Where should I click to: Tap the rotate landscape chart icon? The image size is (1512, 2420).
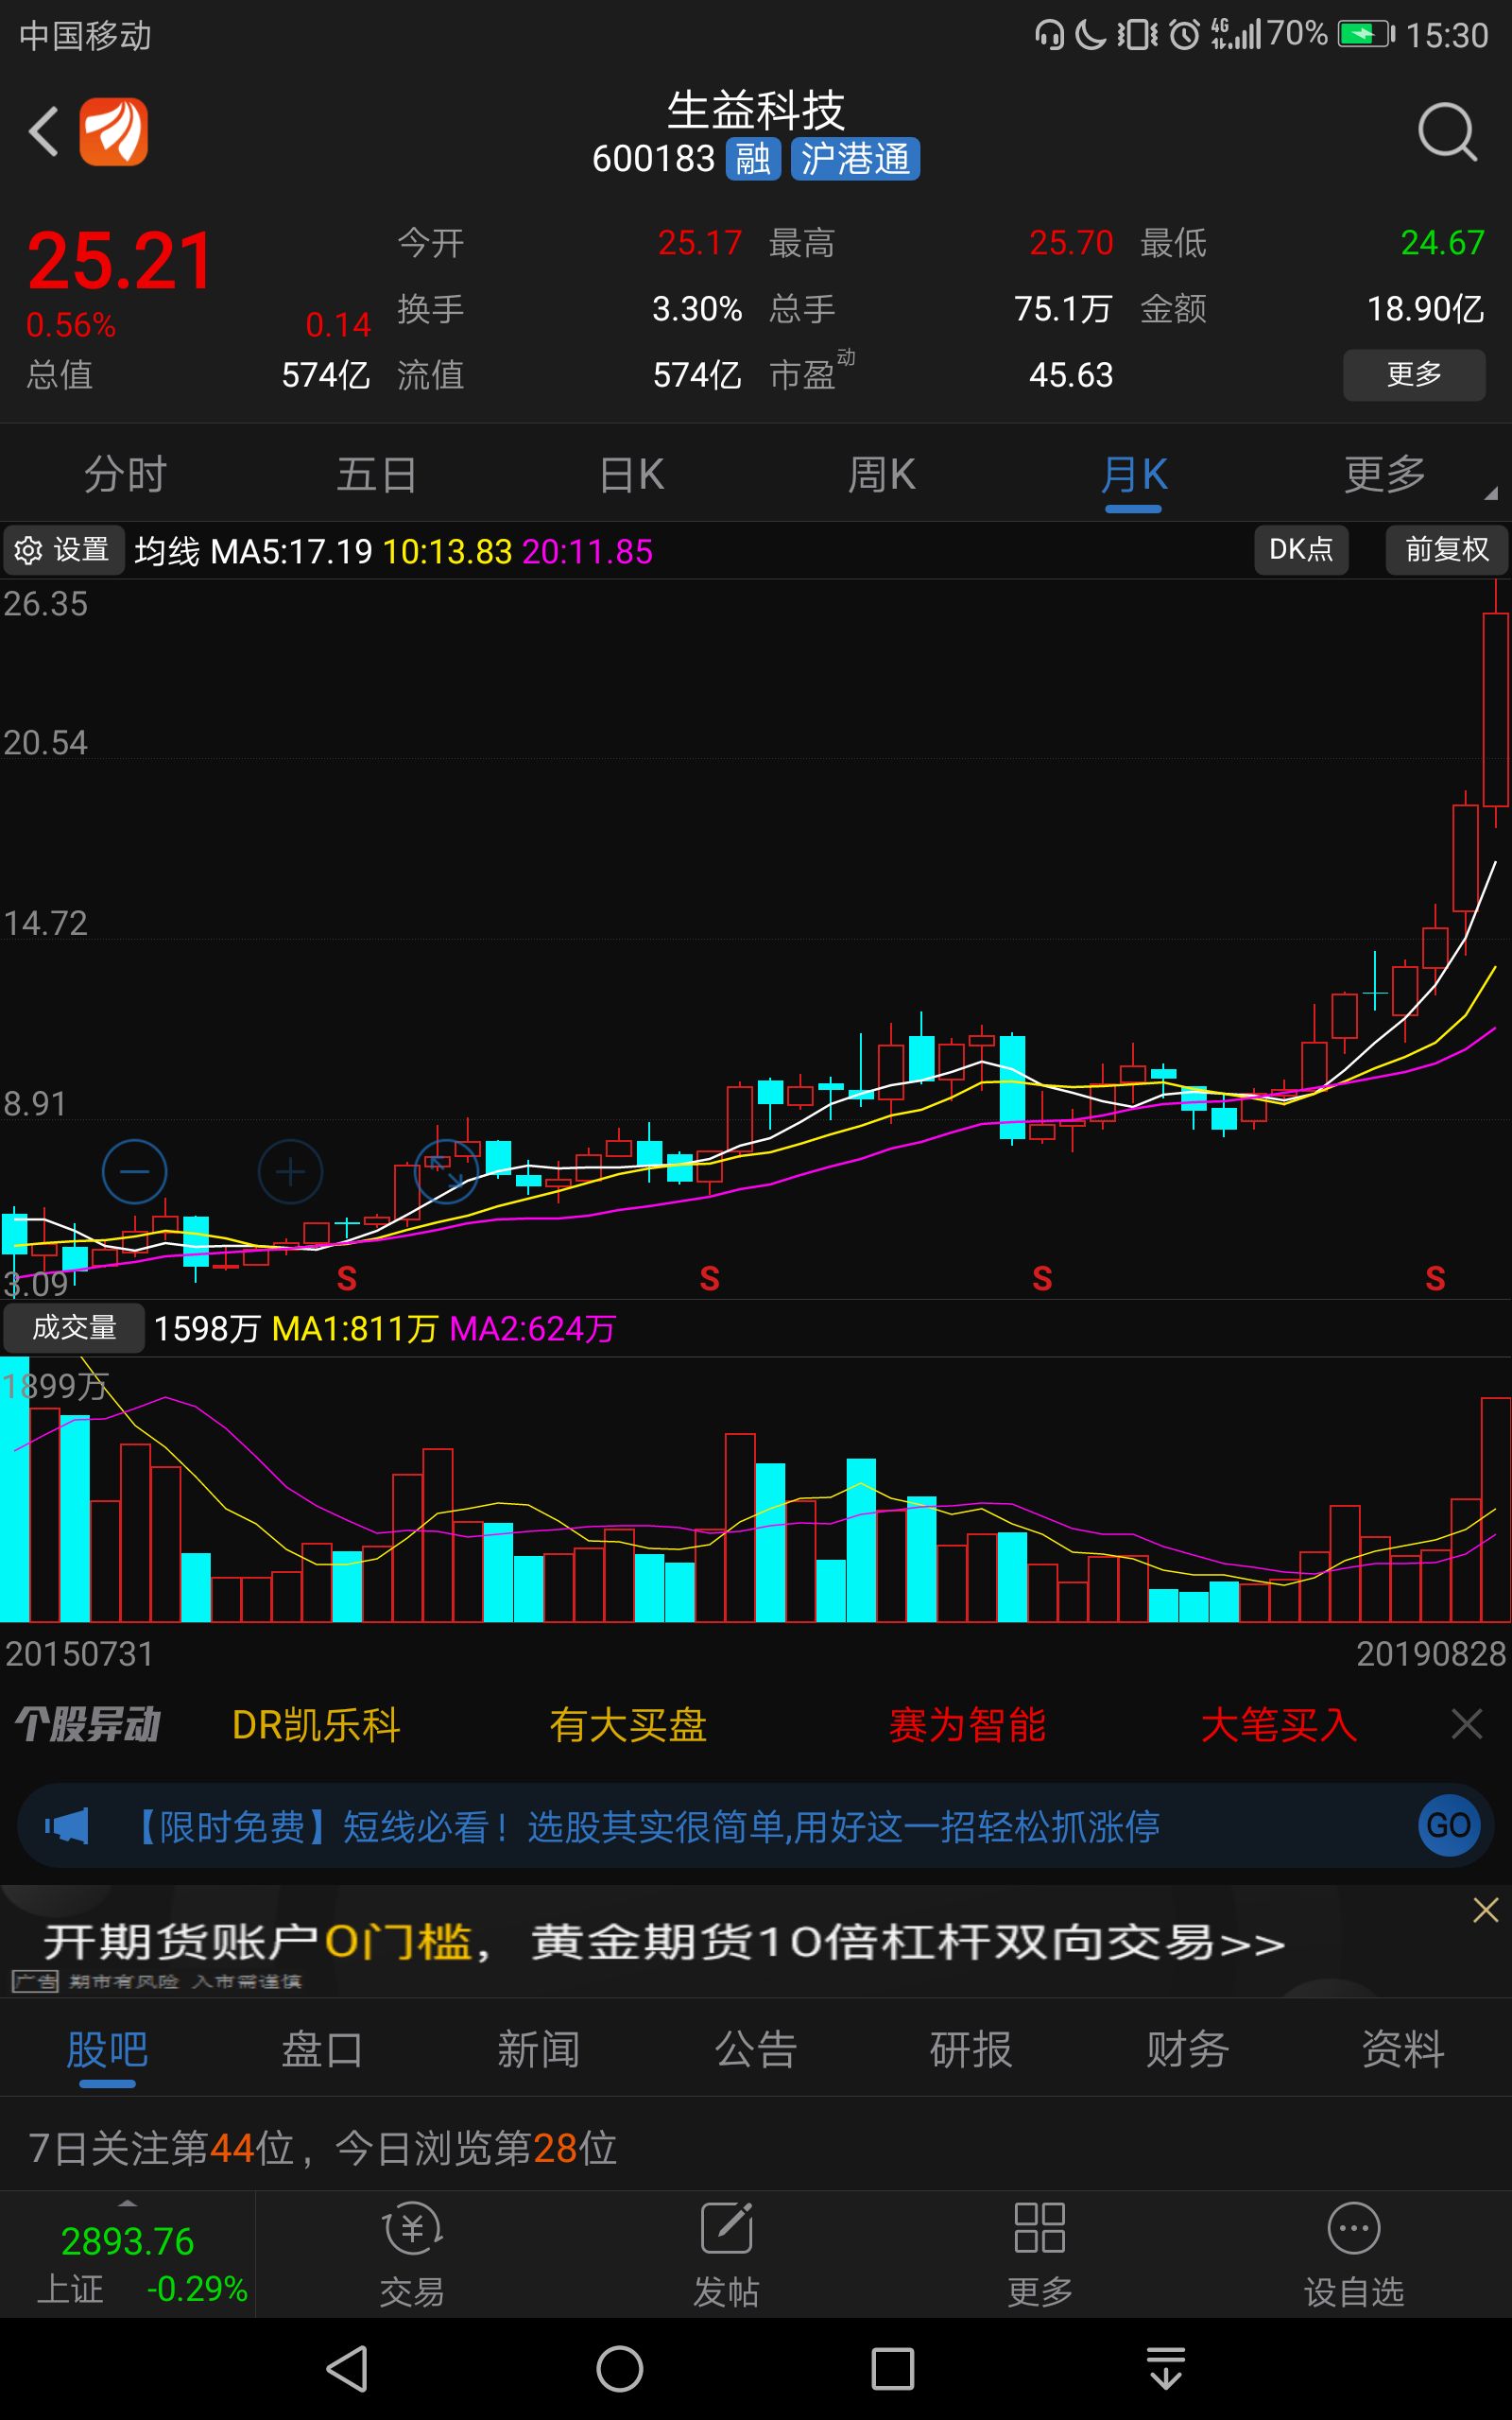[x=447, y=1171]
